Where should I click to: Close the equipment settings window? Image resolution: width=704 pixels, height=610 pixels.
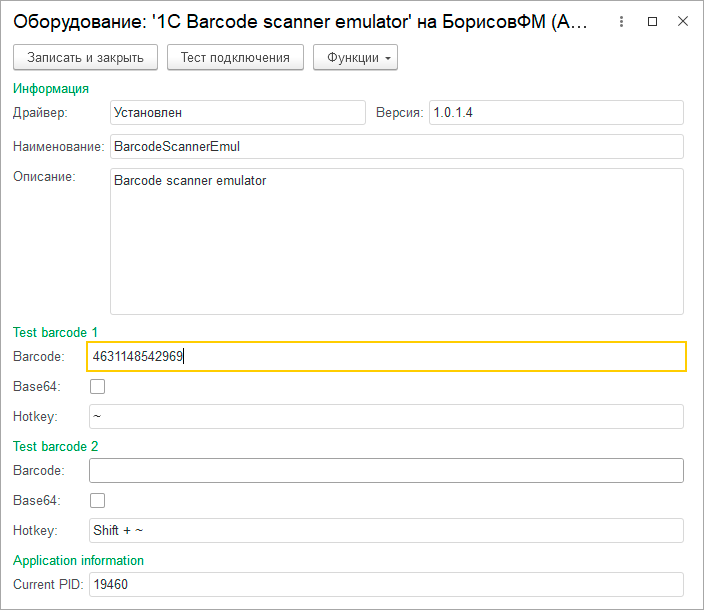[x=682, y=21]
